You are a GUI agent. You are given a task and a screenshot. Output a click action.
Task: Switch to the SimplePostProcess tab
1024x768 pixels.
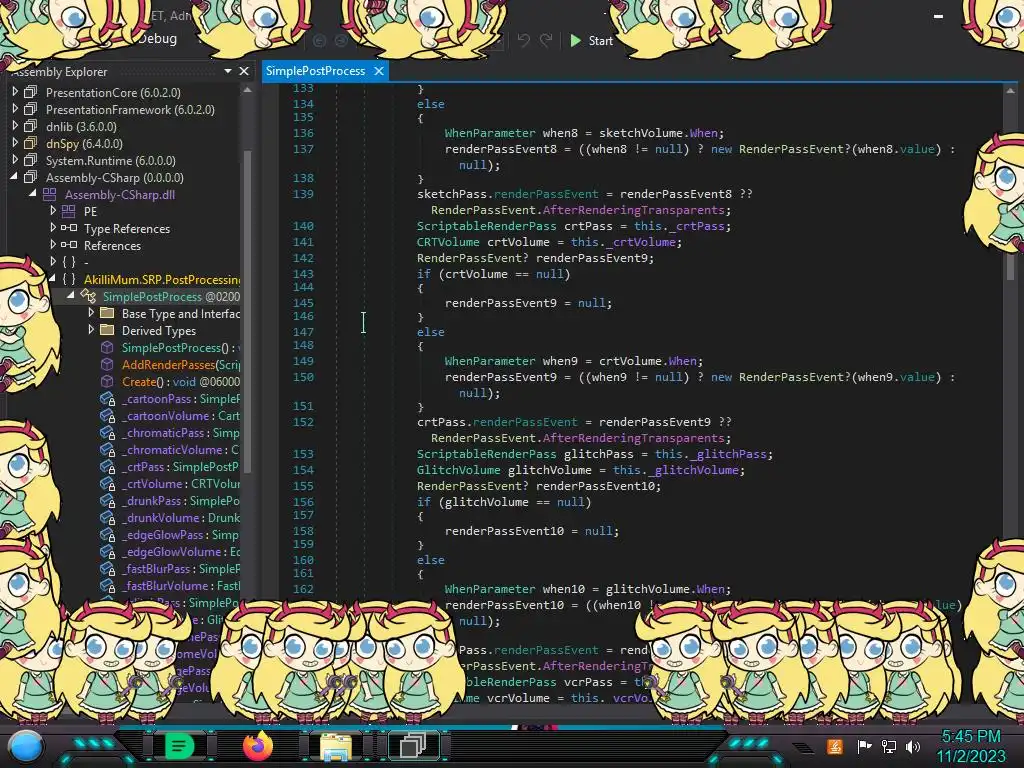(315, 71)
